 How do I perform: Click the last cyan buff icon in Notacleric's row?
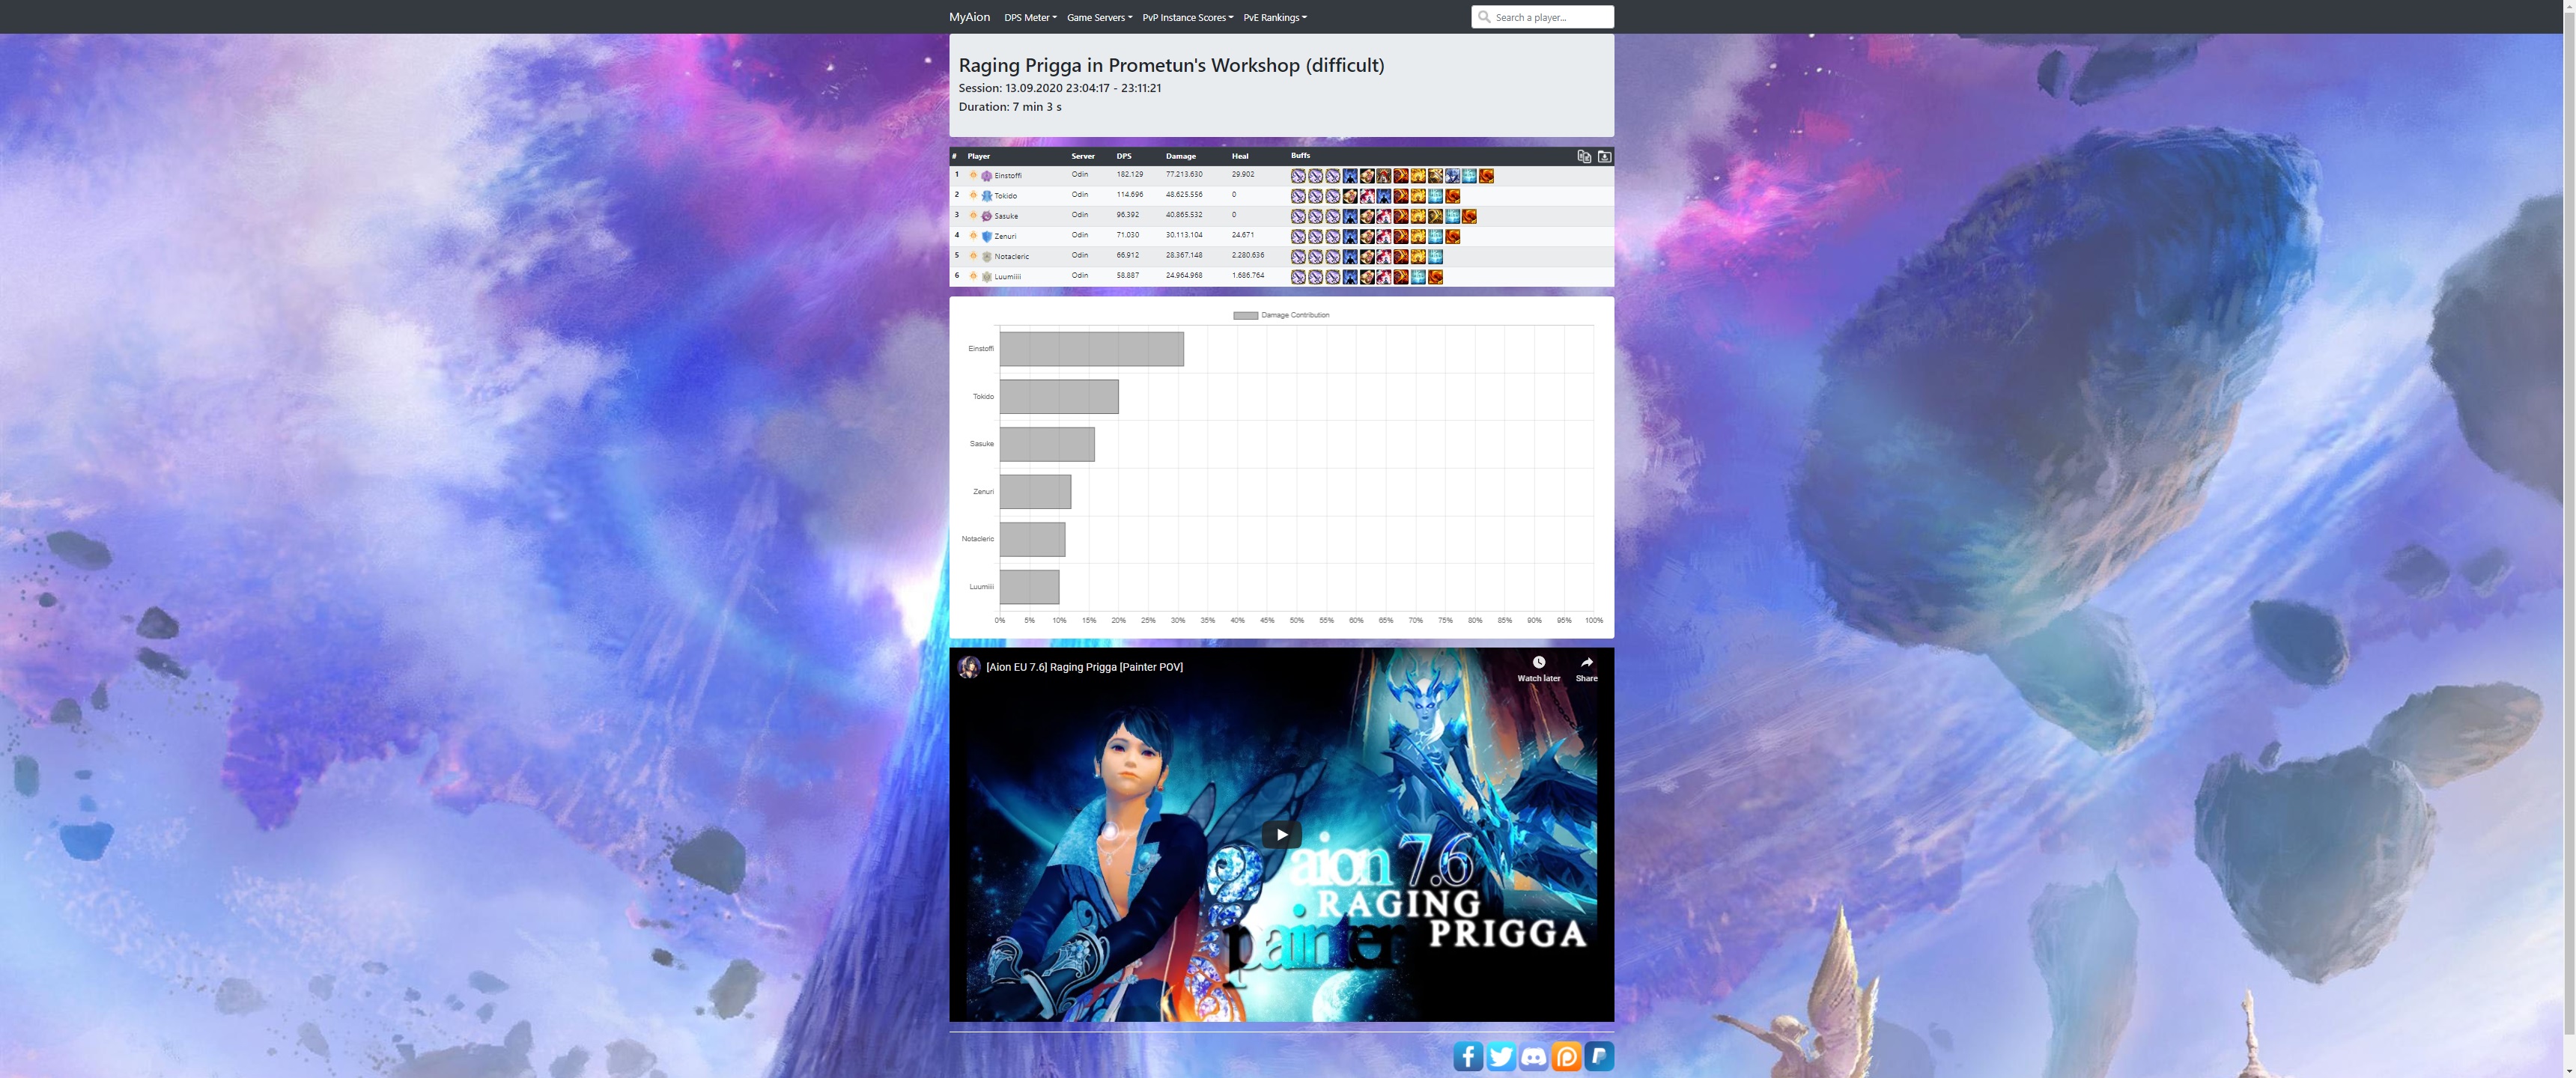pos(1435,257)
